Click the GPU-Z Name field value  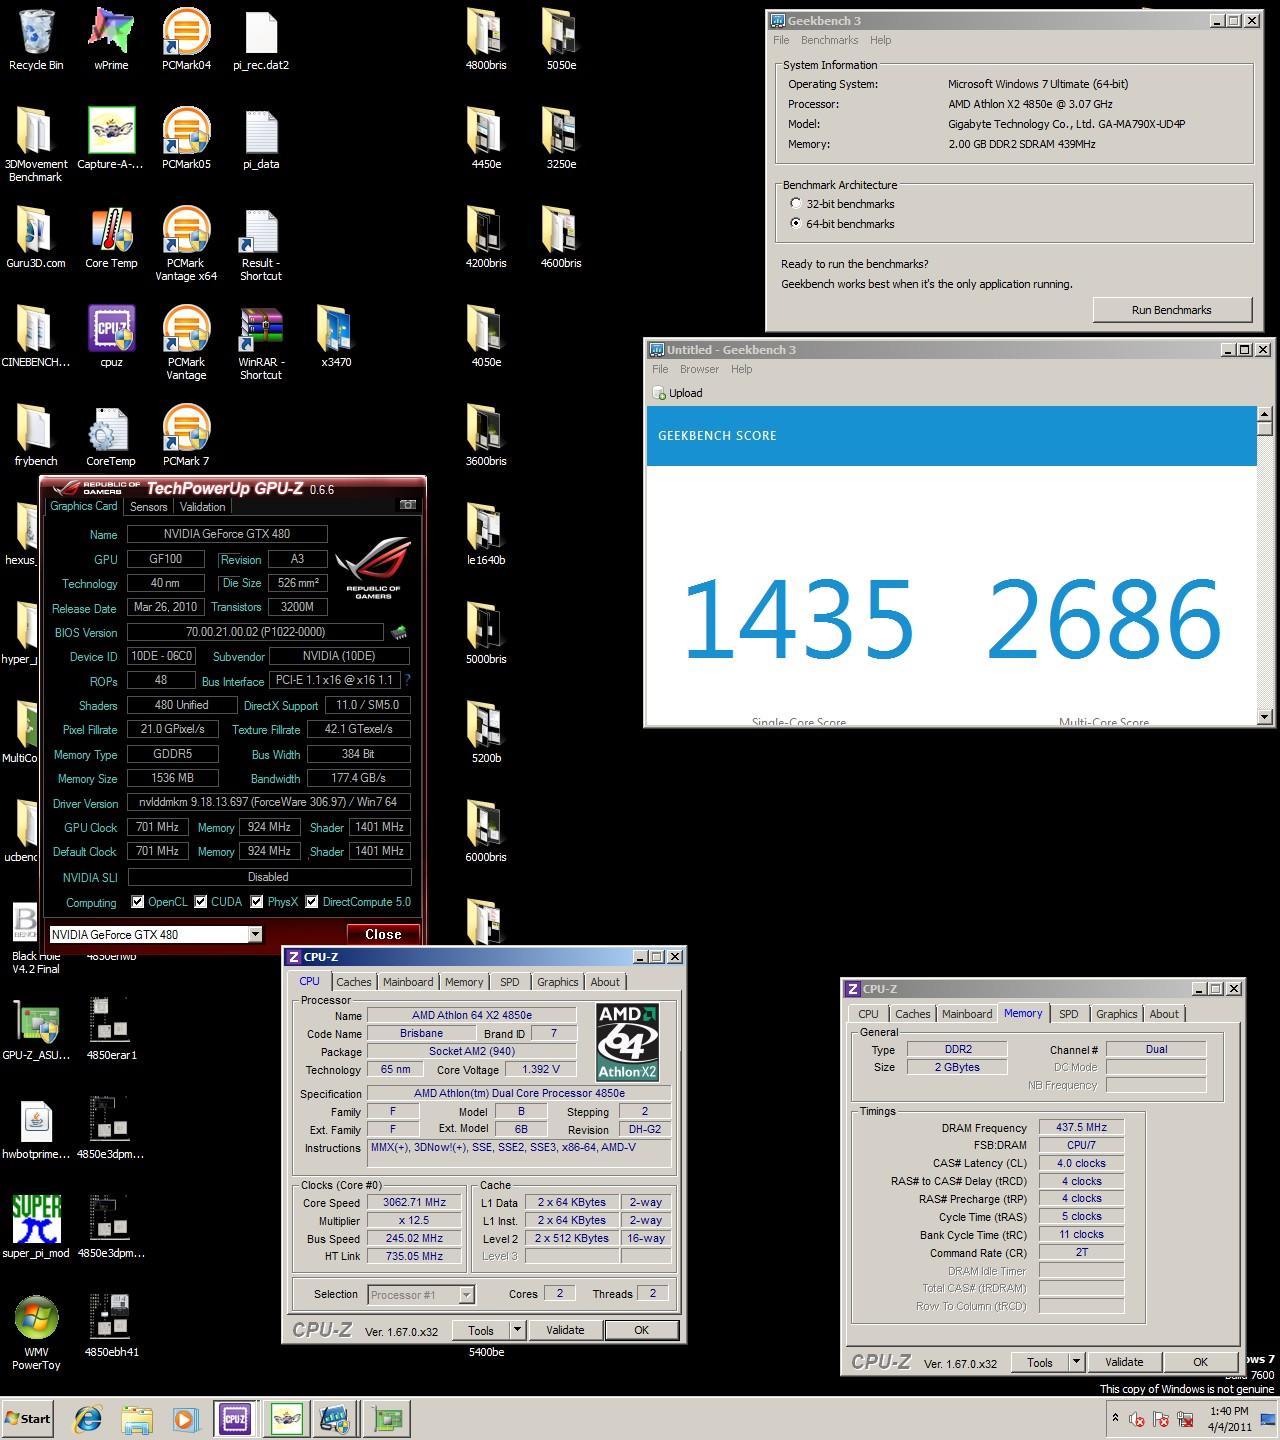(226, 534)
